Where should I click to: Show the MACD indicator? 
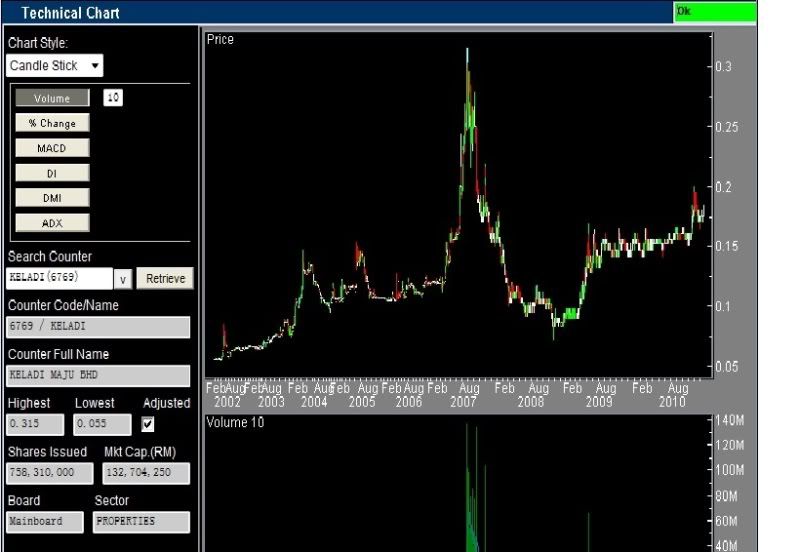pos(52,148)
